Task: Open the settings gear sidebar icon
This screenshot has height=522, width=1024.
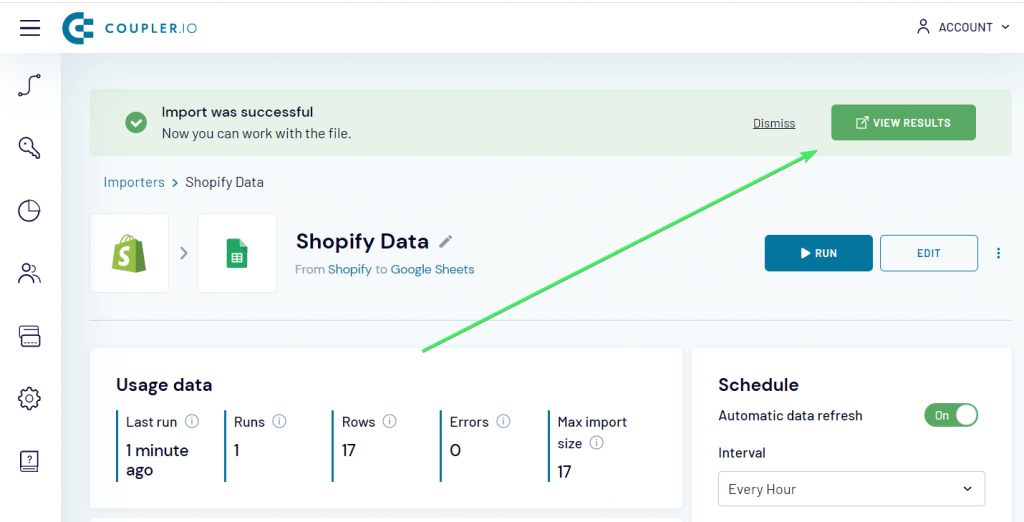Action: point(29,398)
